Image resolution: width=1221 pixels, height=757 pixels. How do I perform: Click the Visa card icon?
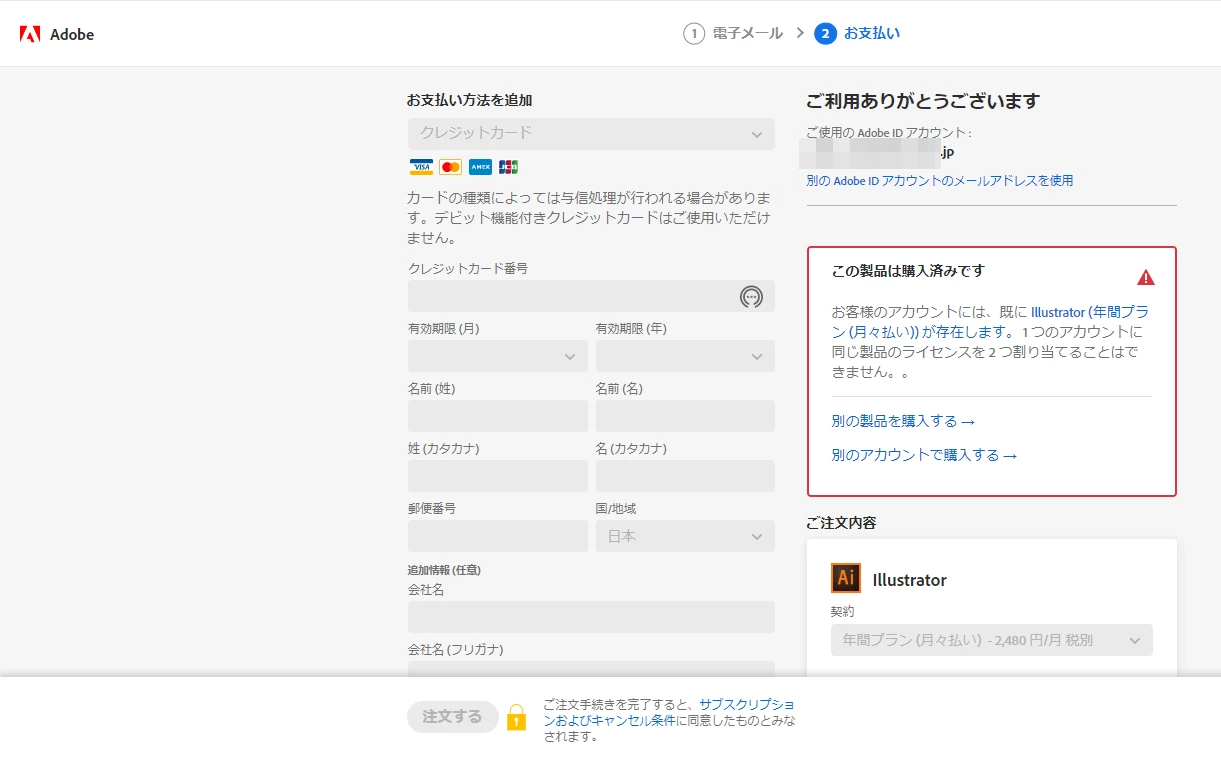(421, 167)
